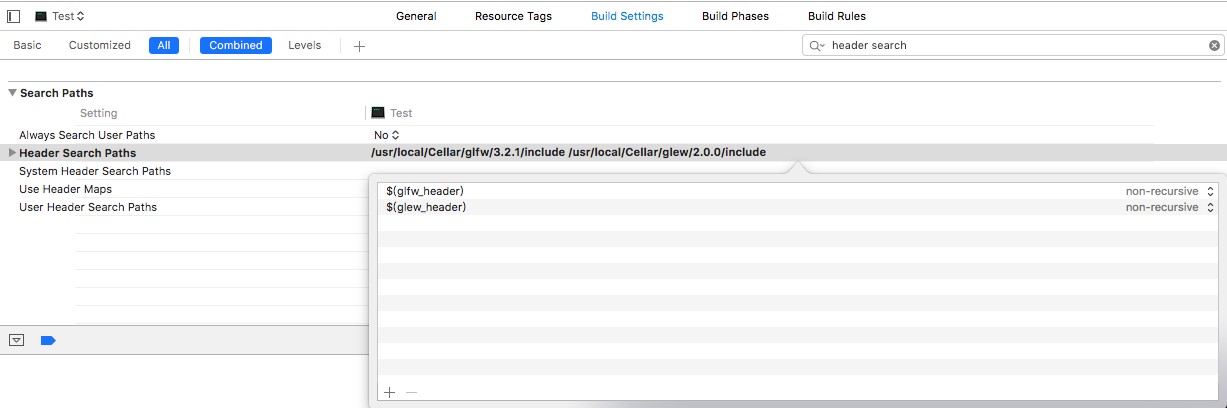Remove a path with the popover minus button

coord(411,392)
